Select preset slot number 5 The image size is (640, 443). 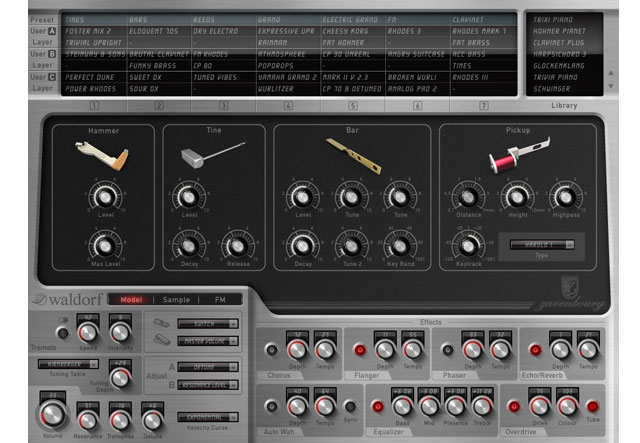pos(353,106)
